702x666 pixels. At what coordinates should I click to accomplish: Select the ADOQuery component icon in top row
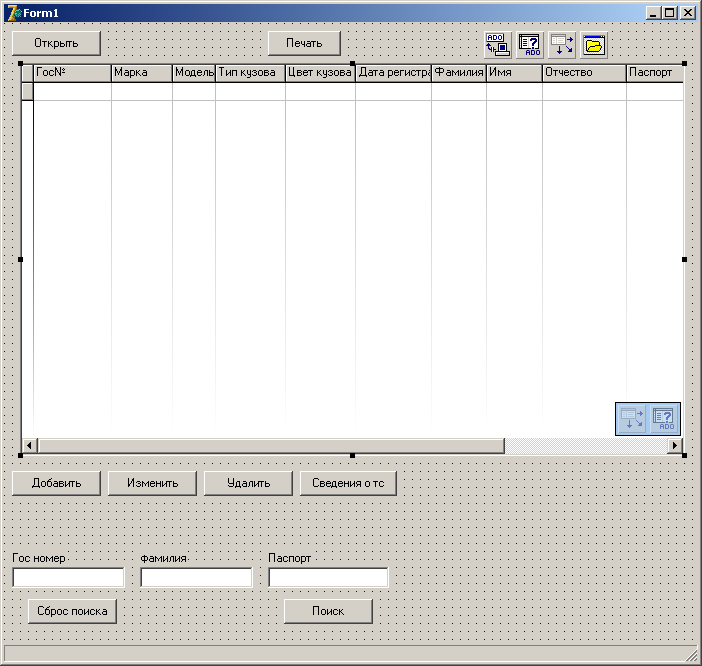[530, 45]
